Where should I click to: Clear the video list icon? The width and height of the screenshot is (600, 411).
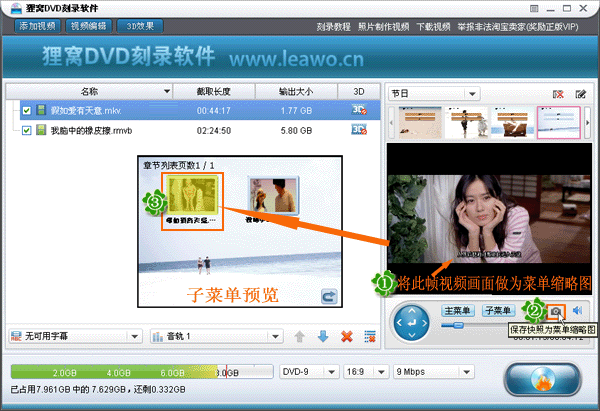click(370, 336)
